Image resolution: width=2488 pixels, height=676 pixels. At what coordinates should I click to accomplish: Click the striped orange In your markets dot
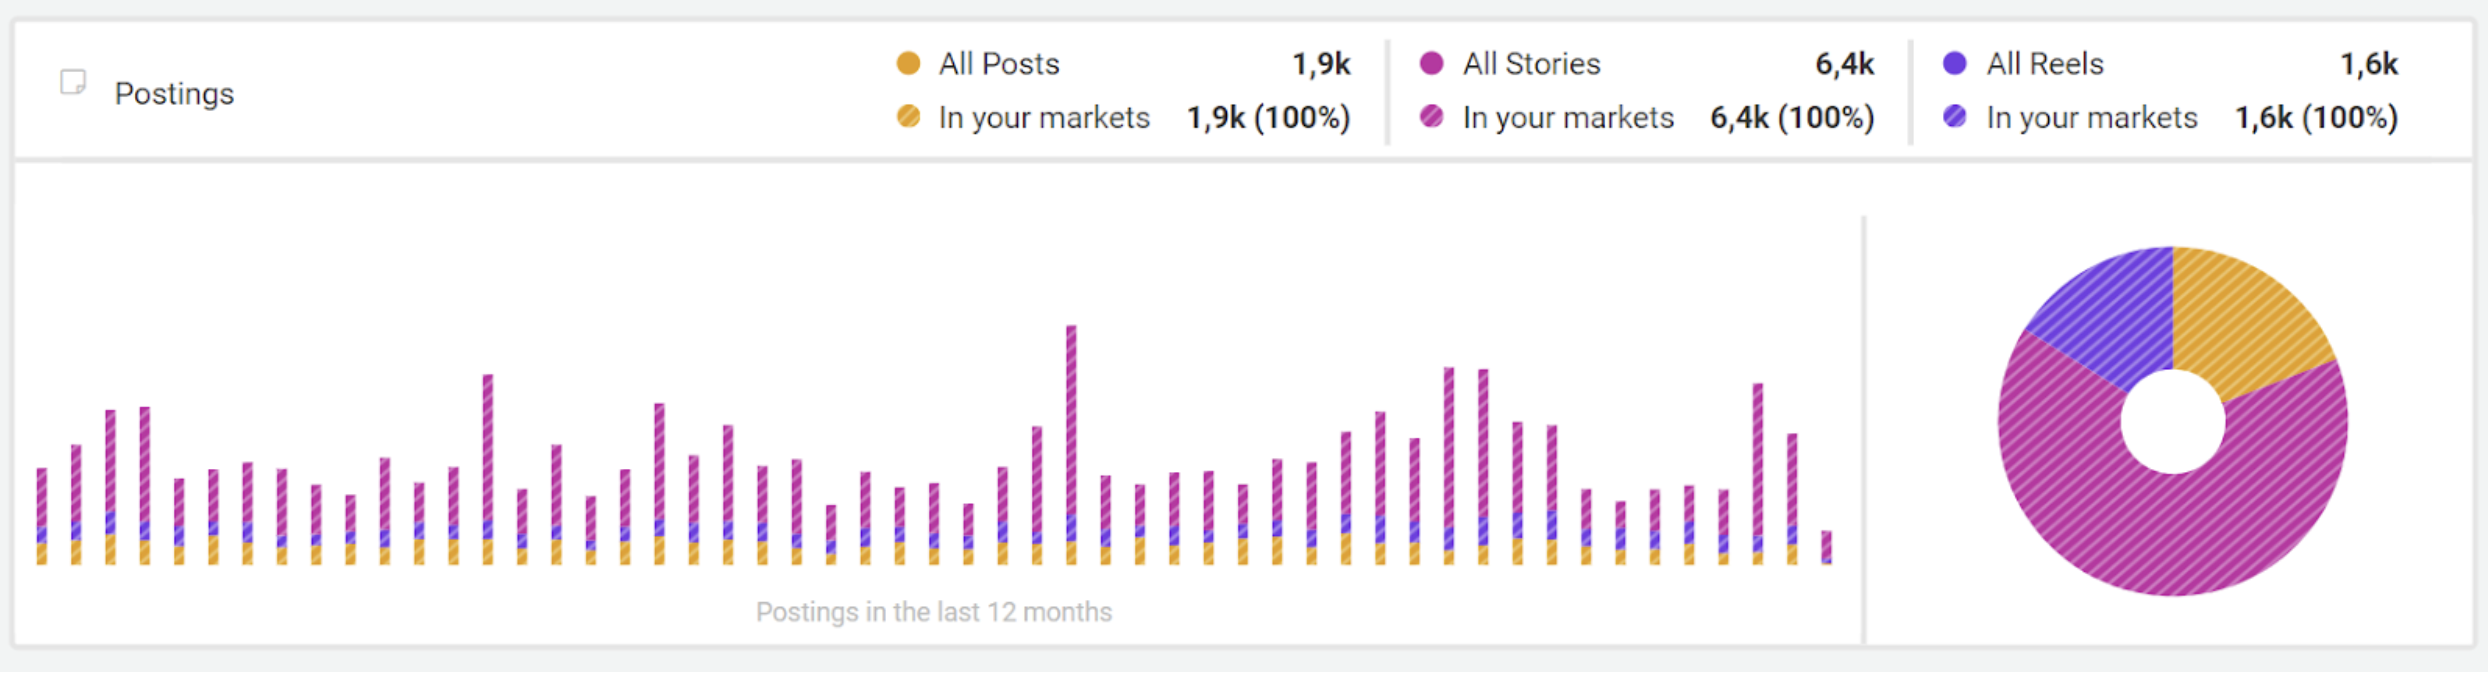pos(908,117)
